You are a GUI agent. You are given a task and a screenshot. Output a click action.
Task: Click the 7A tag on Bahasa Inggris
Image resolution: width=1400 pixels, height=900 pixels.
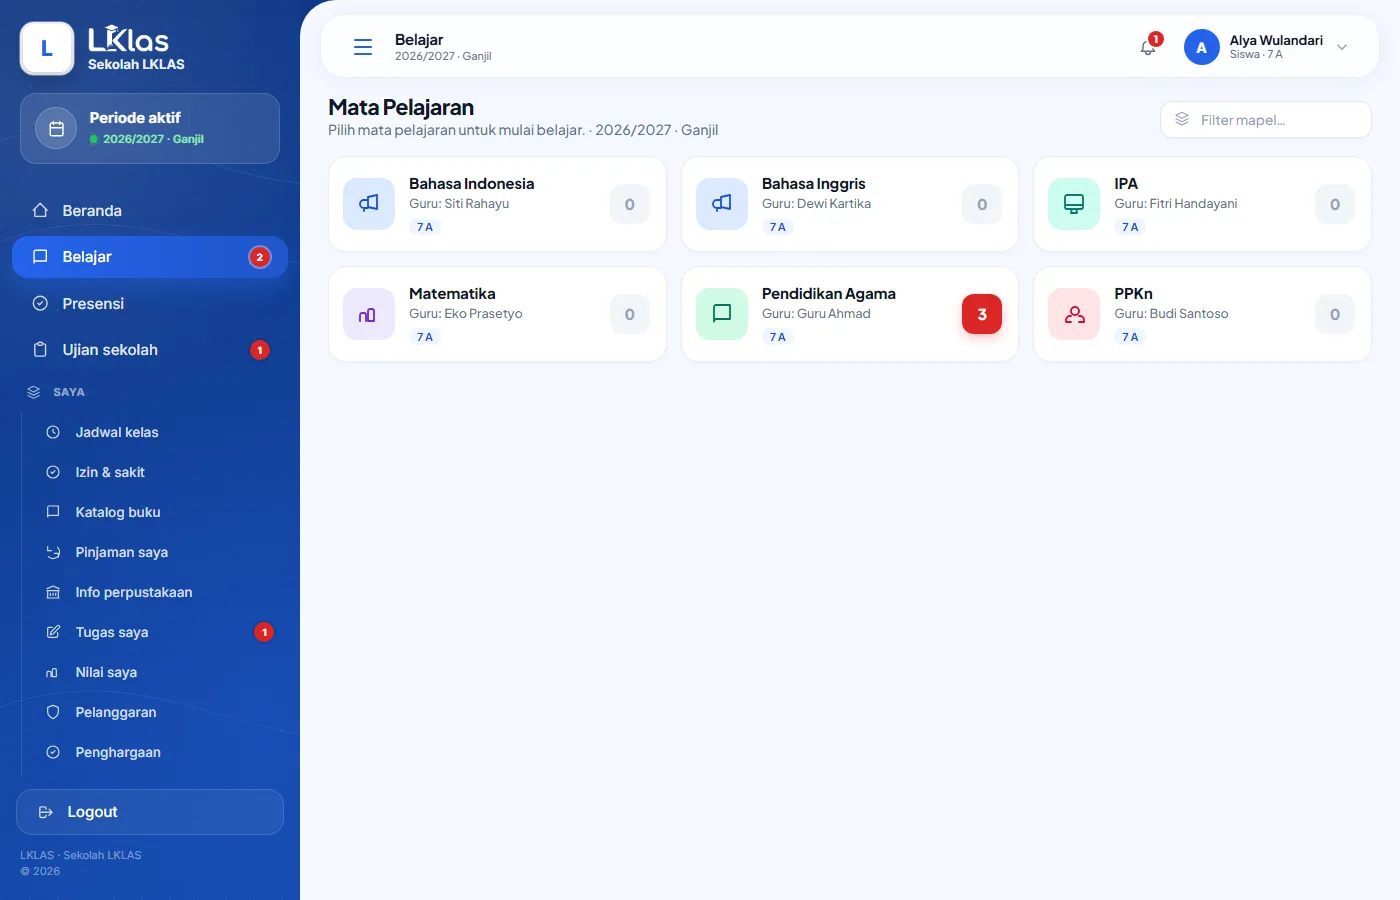pyautogui.click(x=778, y=227)
